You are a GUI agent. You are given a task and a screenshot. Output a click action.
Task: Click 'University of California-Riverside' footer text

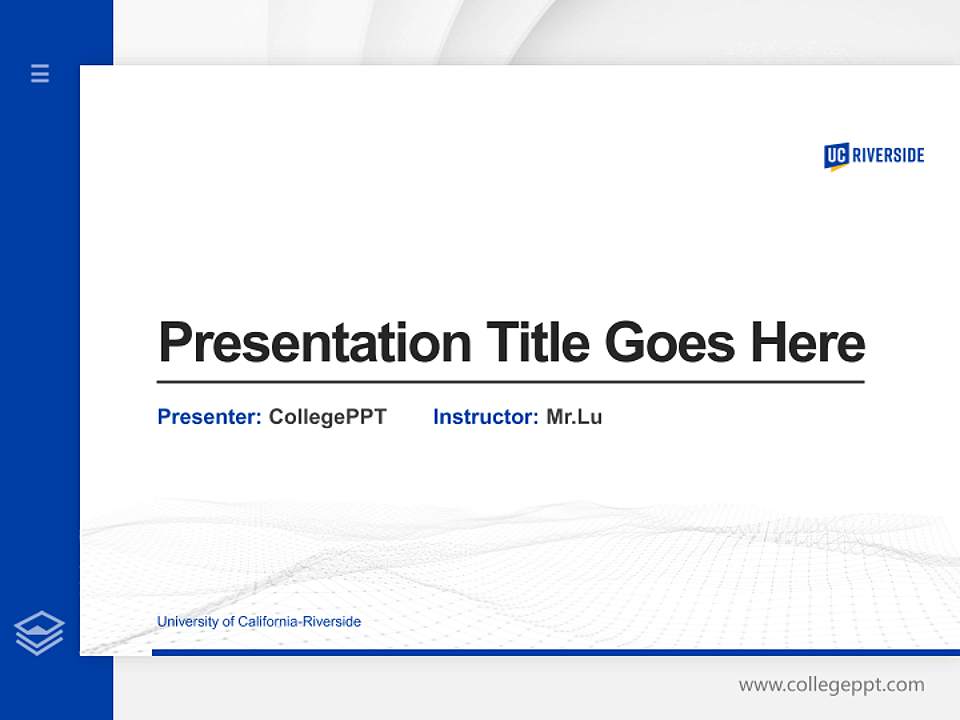pos(258,621)
